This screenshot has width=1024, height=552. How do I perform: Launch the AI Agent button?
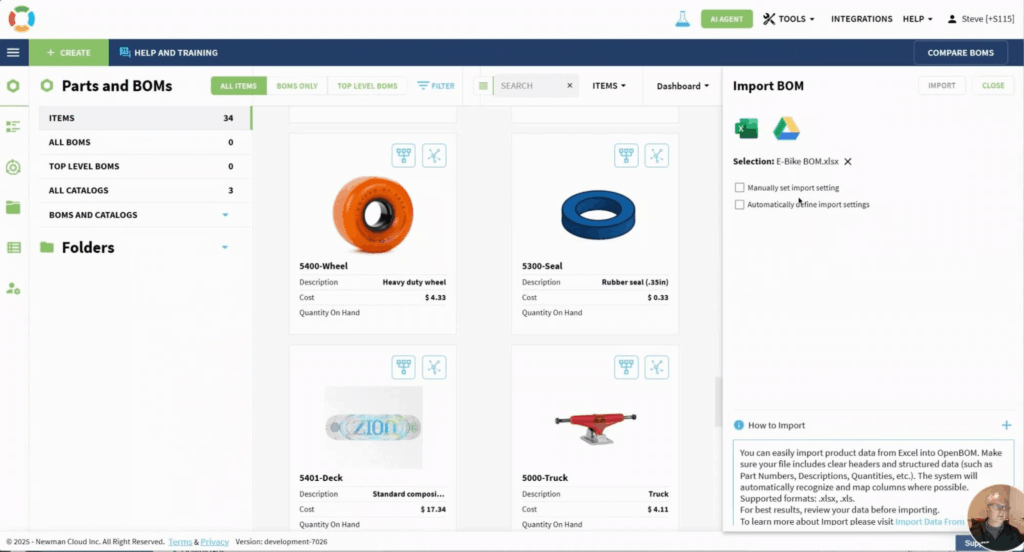[726, 19]
